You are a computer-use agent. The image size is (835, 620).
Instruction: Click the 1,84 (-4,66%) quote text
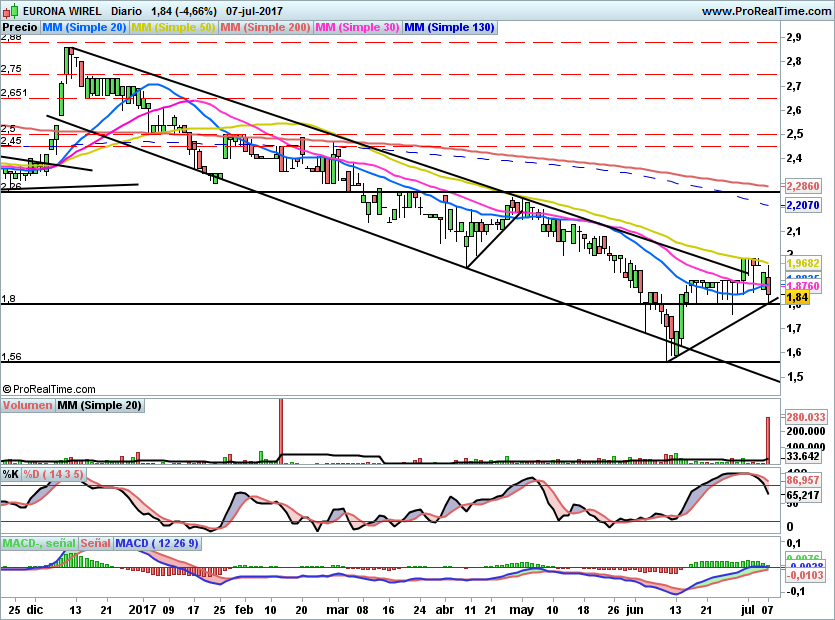(x=183, y=11)
